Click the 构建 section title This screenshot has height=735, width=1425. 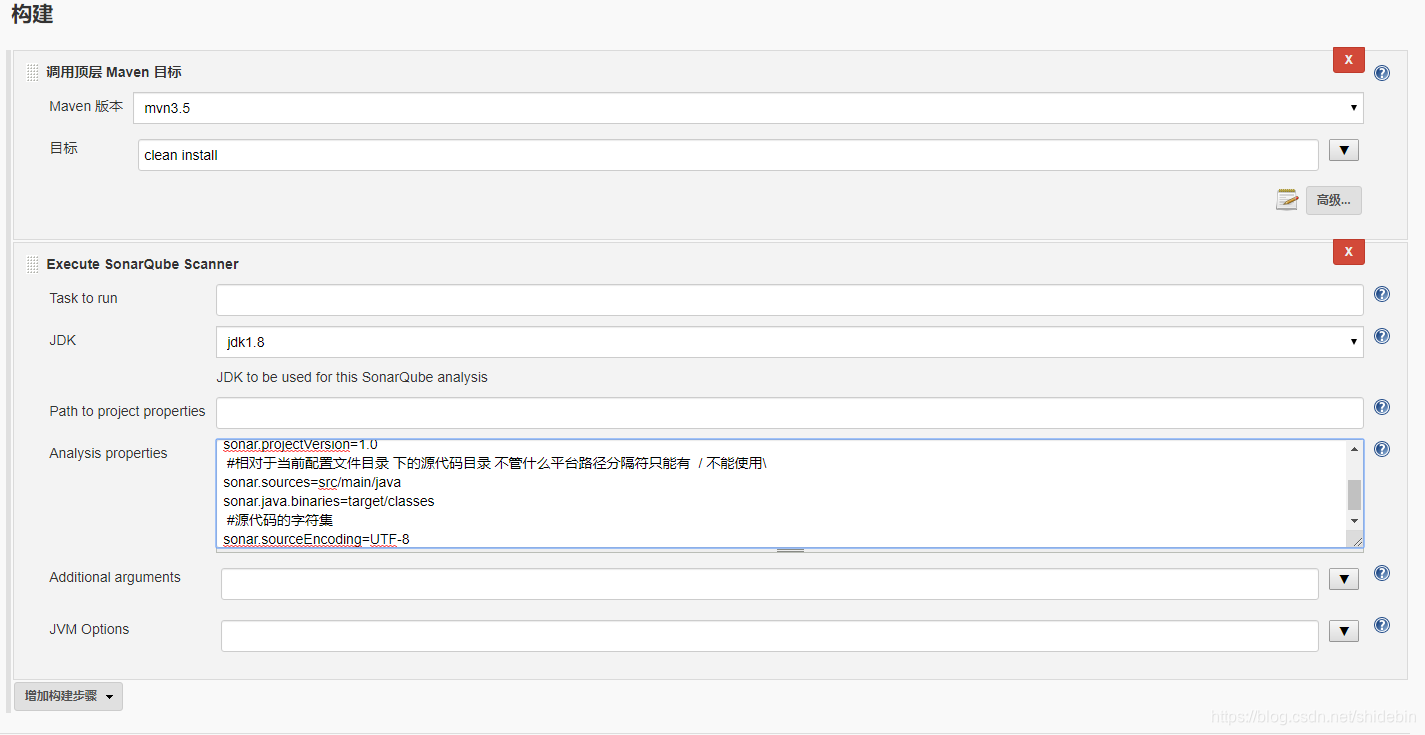32,14
